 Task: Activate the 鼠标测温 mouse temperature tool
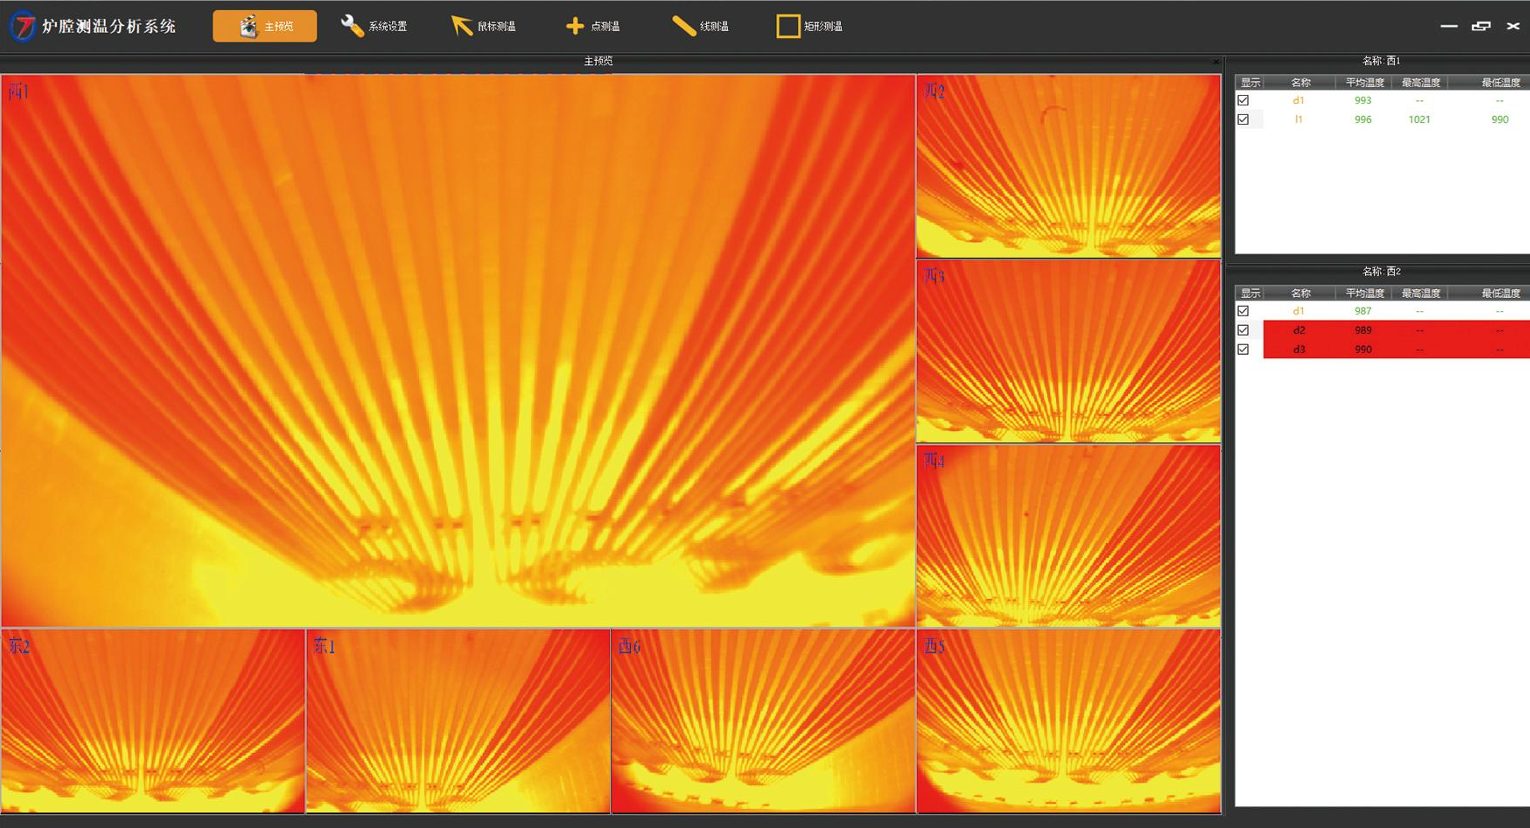[483, 26]
